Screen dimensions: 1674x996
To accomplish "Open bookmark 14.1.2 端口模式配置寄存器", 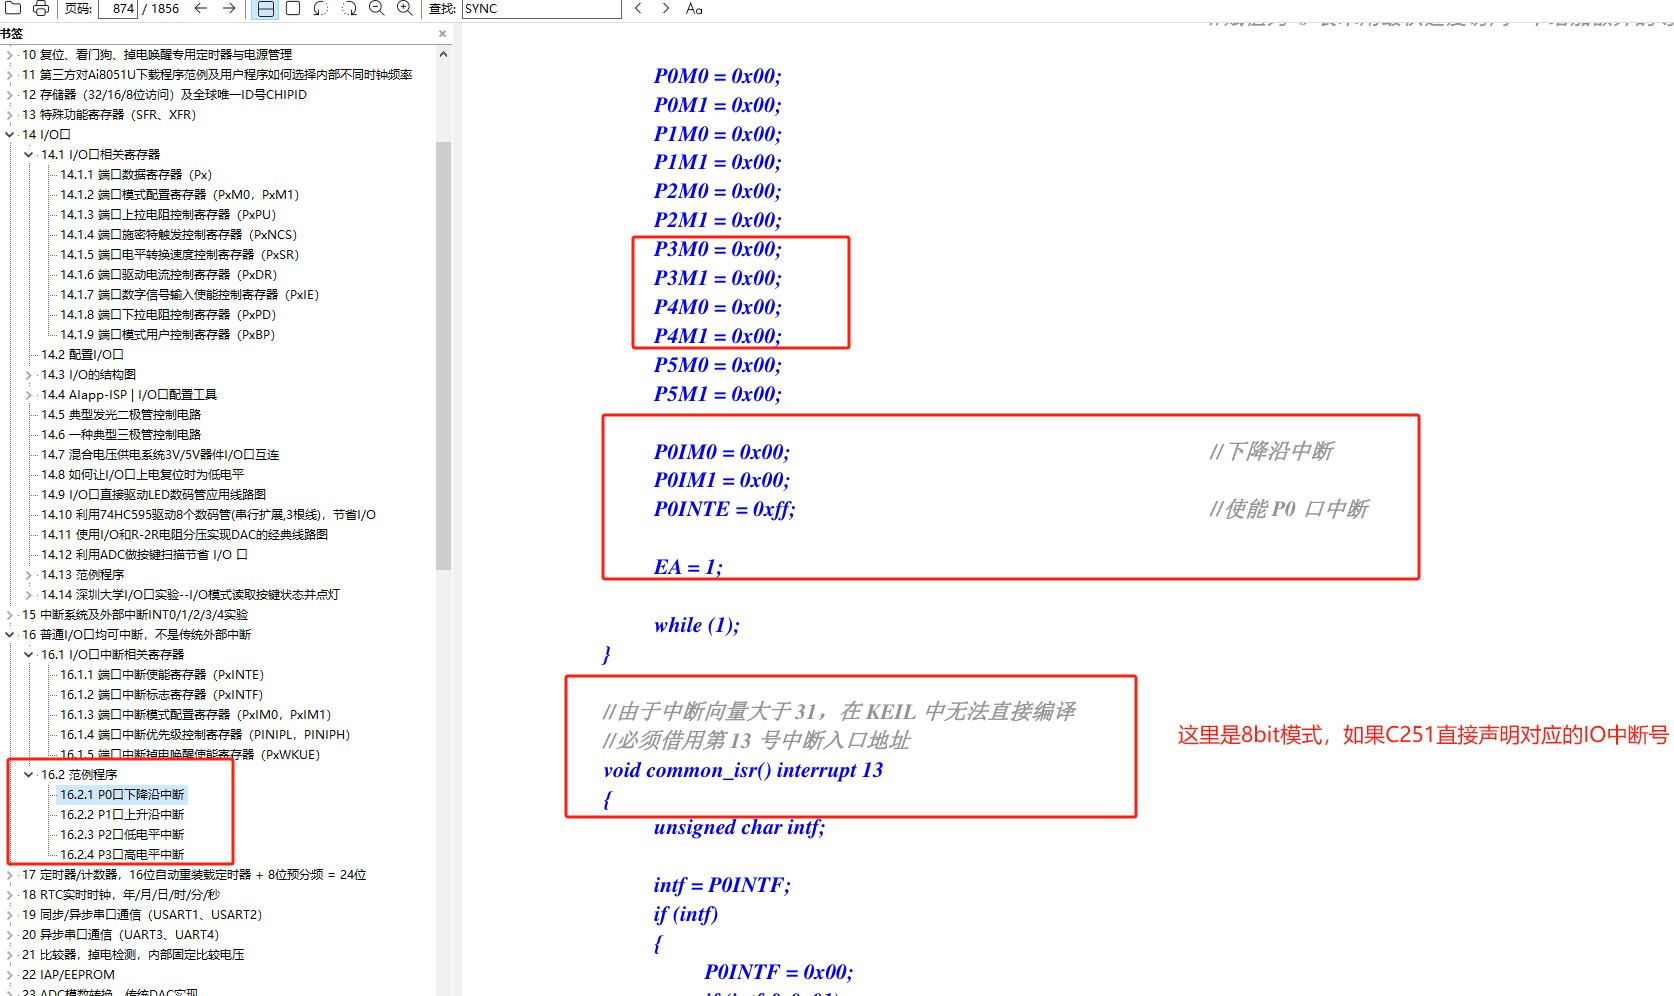I will 180,195.
